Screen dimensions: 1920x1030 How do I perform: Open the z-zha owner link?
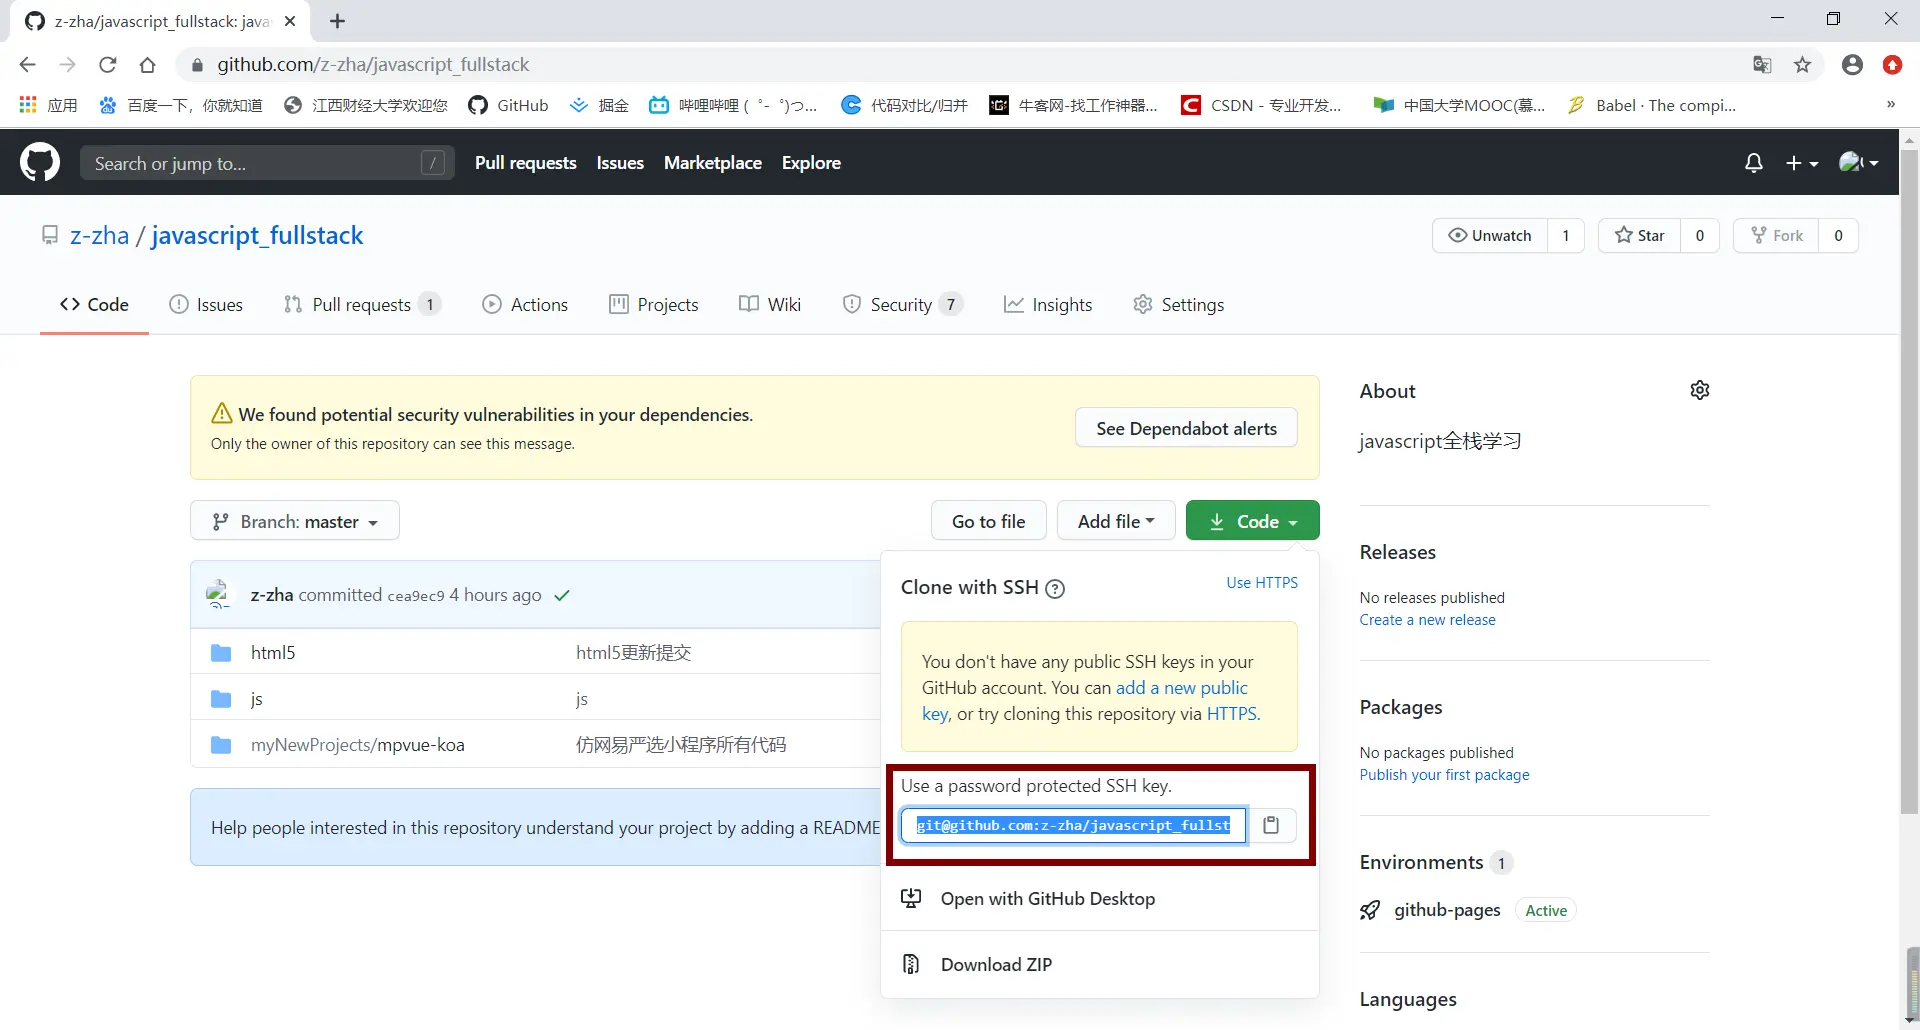click(99, 236)
